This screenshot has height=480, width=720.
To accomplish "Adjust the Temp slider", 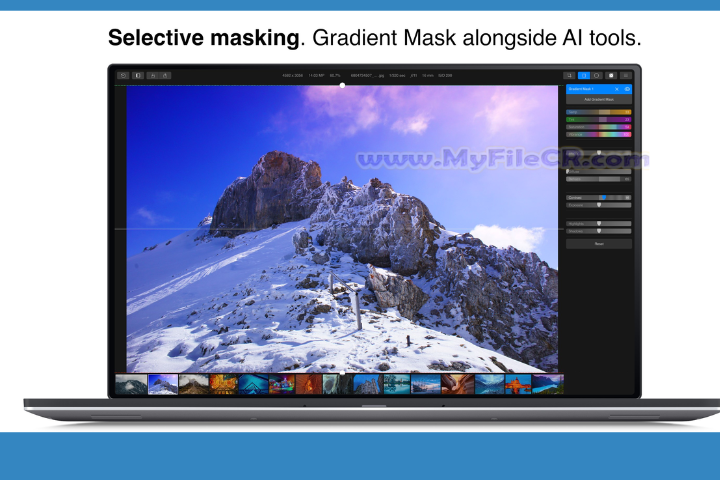I will point(599,112).
